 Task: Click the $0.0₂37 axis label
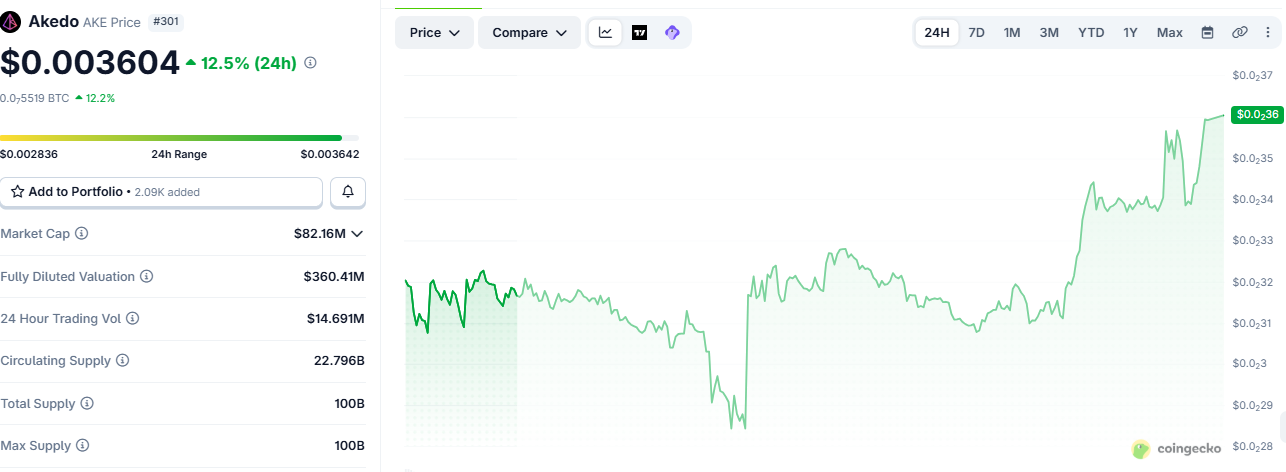[x=1253, y=75]
